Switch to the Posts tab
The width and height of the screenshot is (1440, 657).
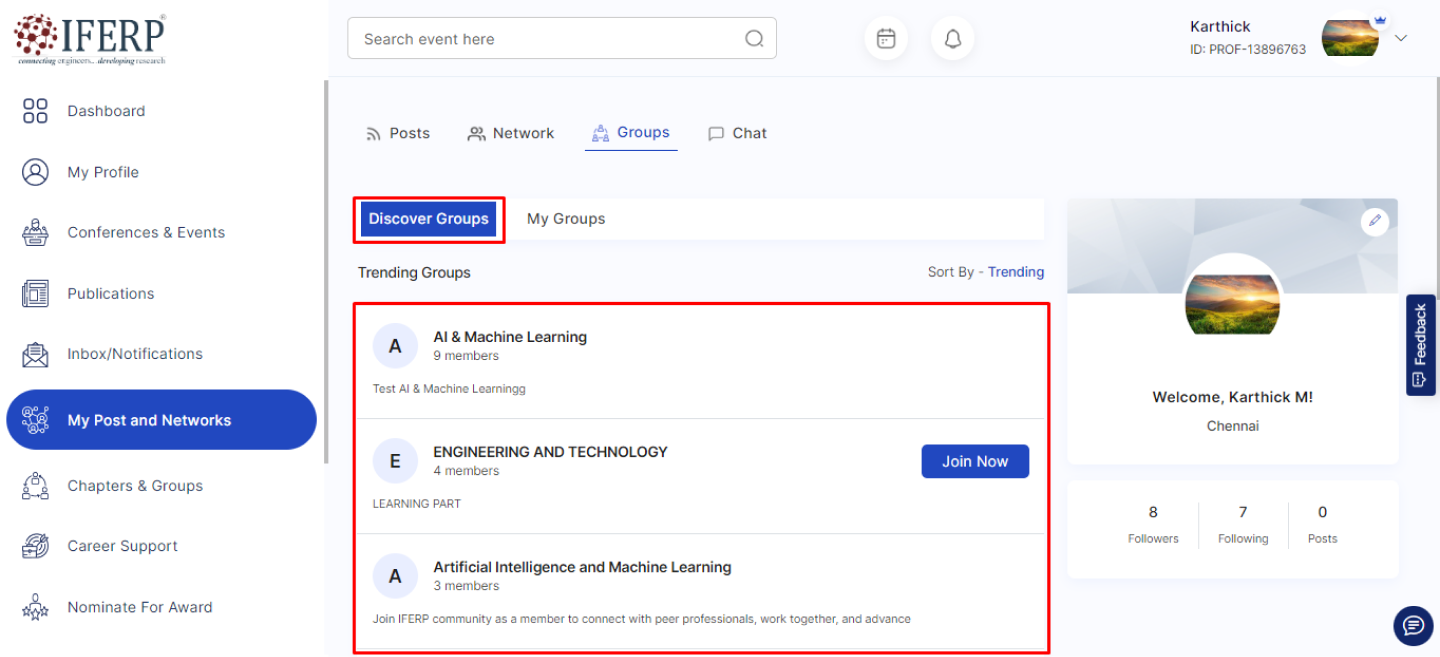click(x=398, y=133)
